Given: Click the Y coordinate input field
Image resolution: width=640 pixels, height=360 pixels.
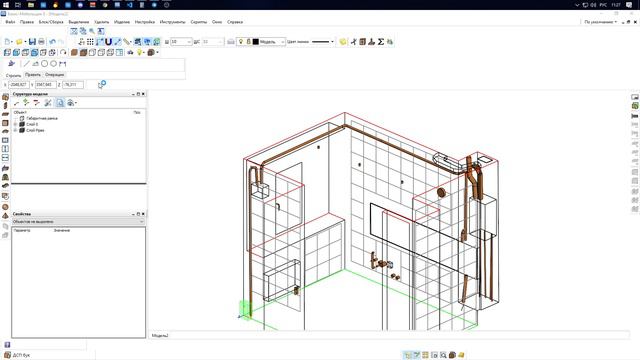Looking at the screenshot, I should 46,84.
